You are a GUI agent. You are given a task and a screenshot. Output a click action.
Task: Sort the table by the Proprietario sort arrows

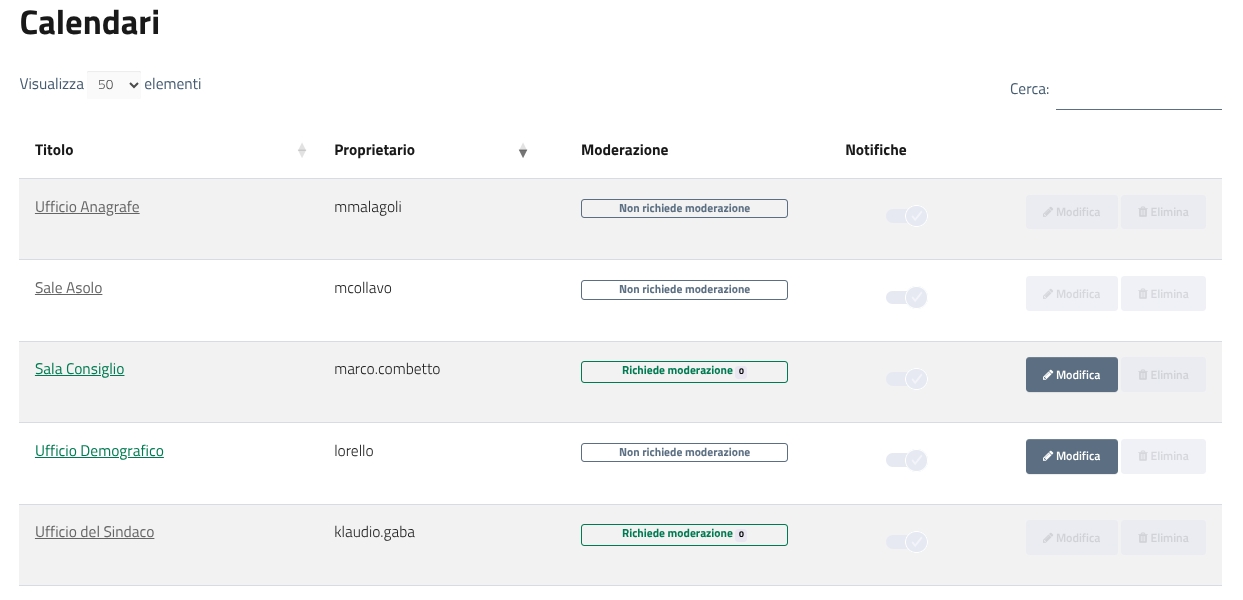tap(522, 151)
